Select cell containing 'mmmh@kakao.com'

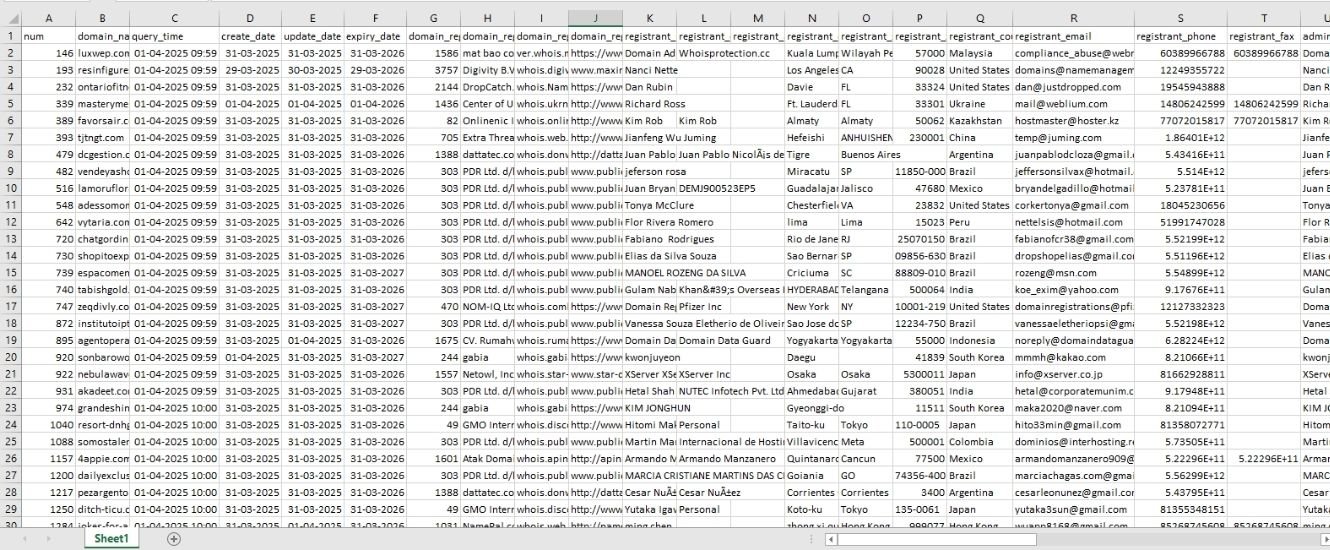pyautogui.click(x=1073, y=358)
